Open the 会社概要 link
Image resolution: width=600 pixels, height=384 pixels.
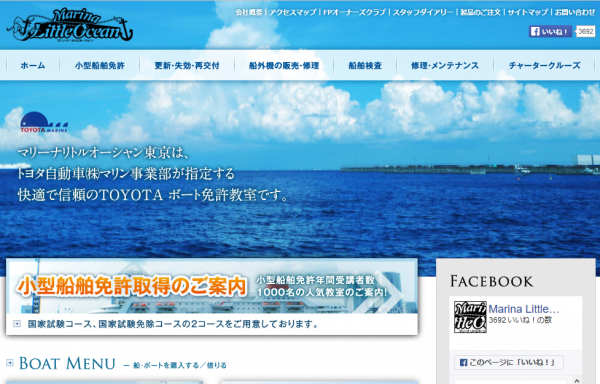pyautogui.click(x=249, y=12)
